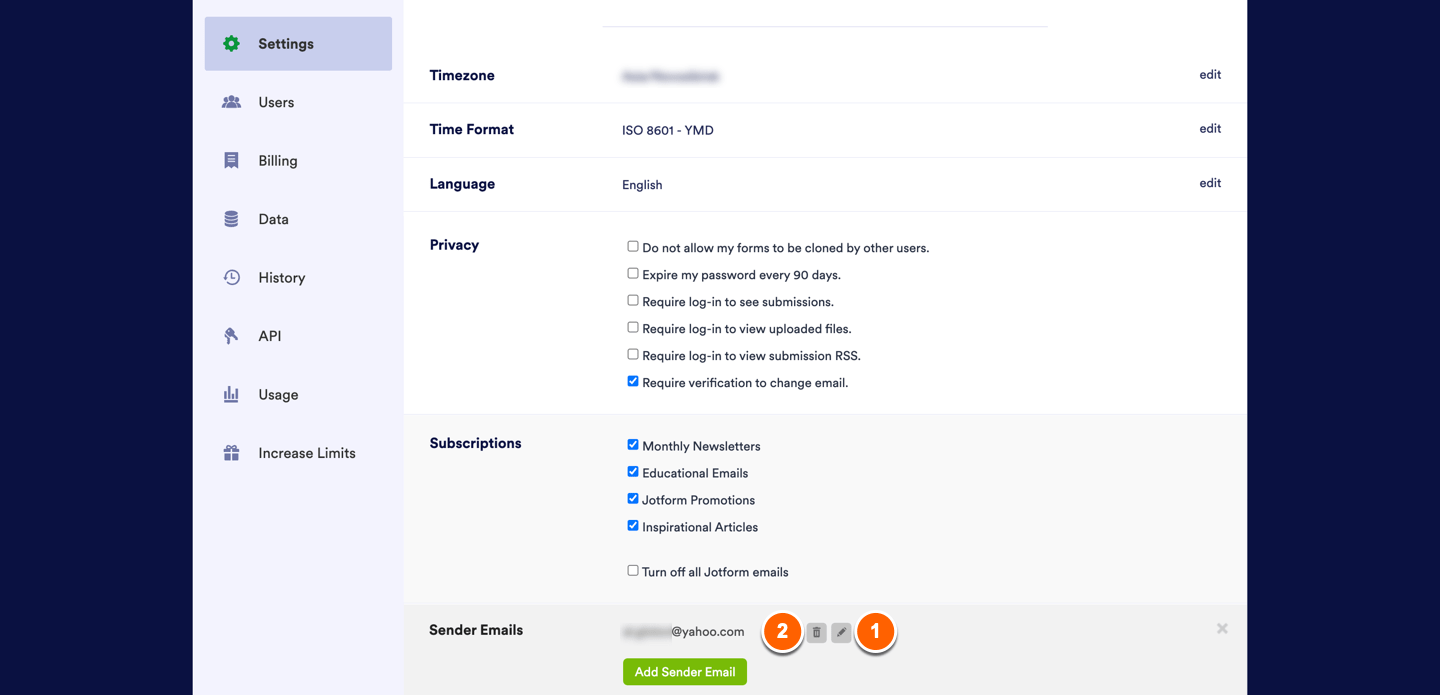
Task: Click the trash icon beside the sender email
Action: (x=816, y=632)
